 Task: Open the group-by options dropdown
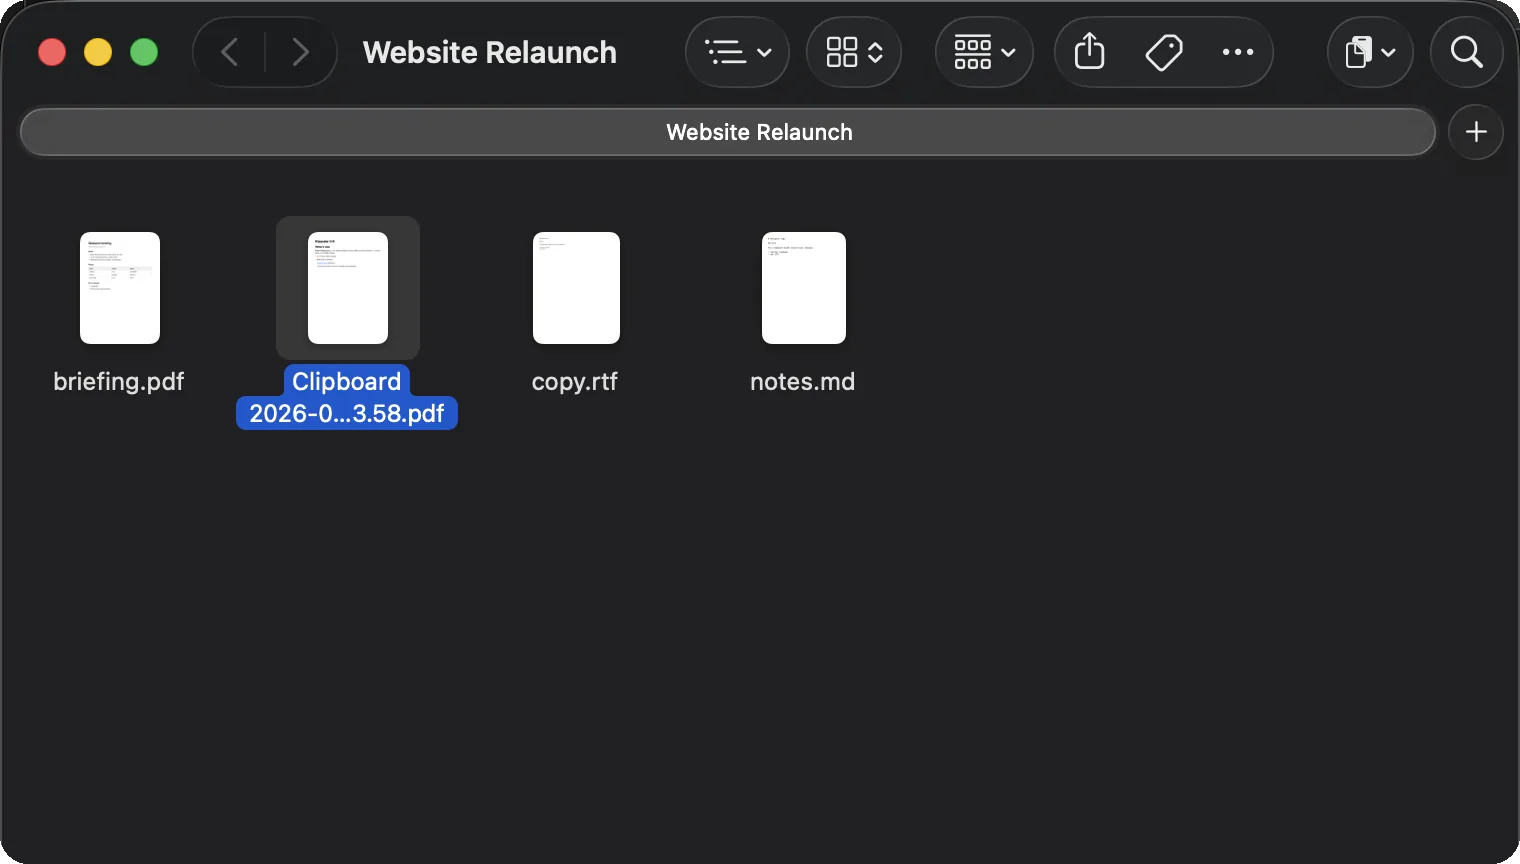click(984, 52)
